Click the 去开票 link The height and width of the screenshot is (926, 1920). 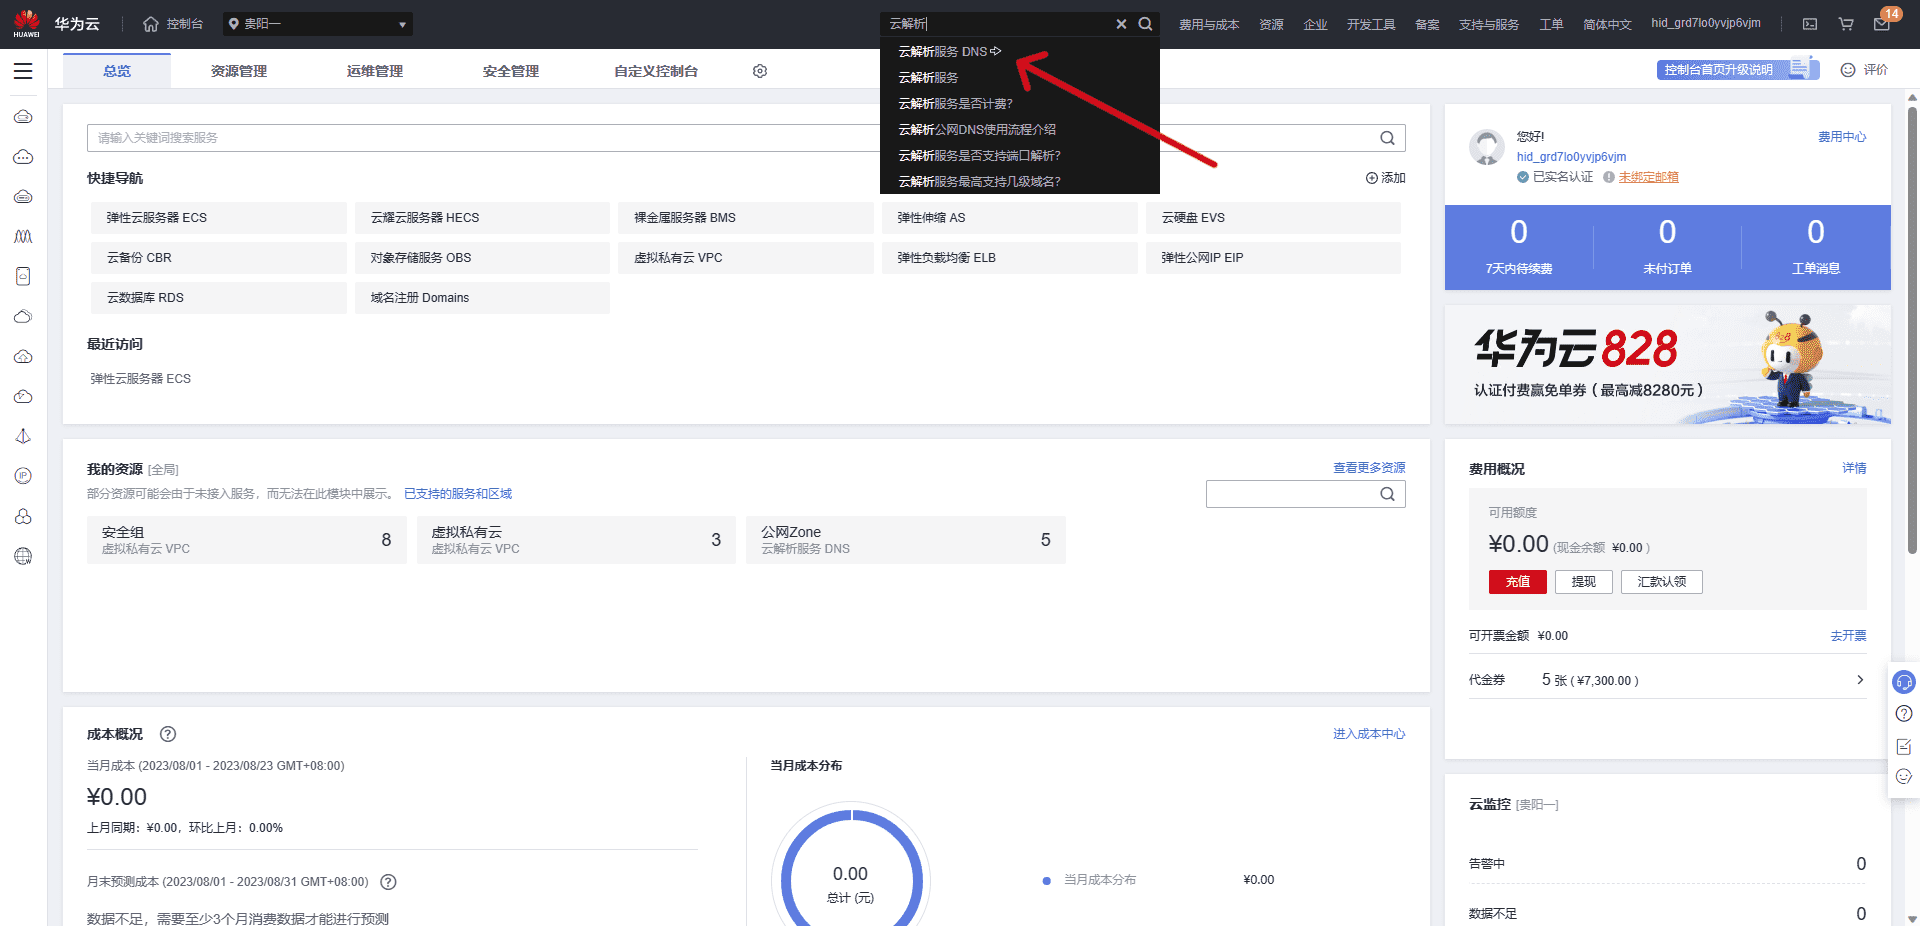[1848, 636]
